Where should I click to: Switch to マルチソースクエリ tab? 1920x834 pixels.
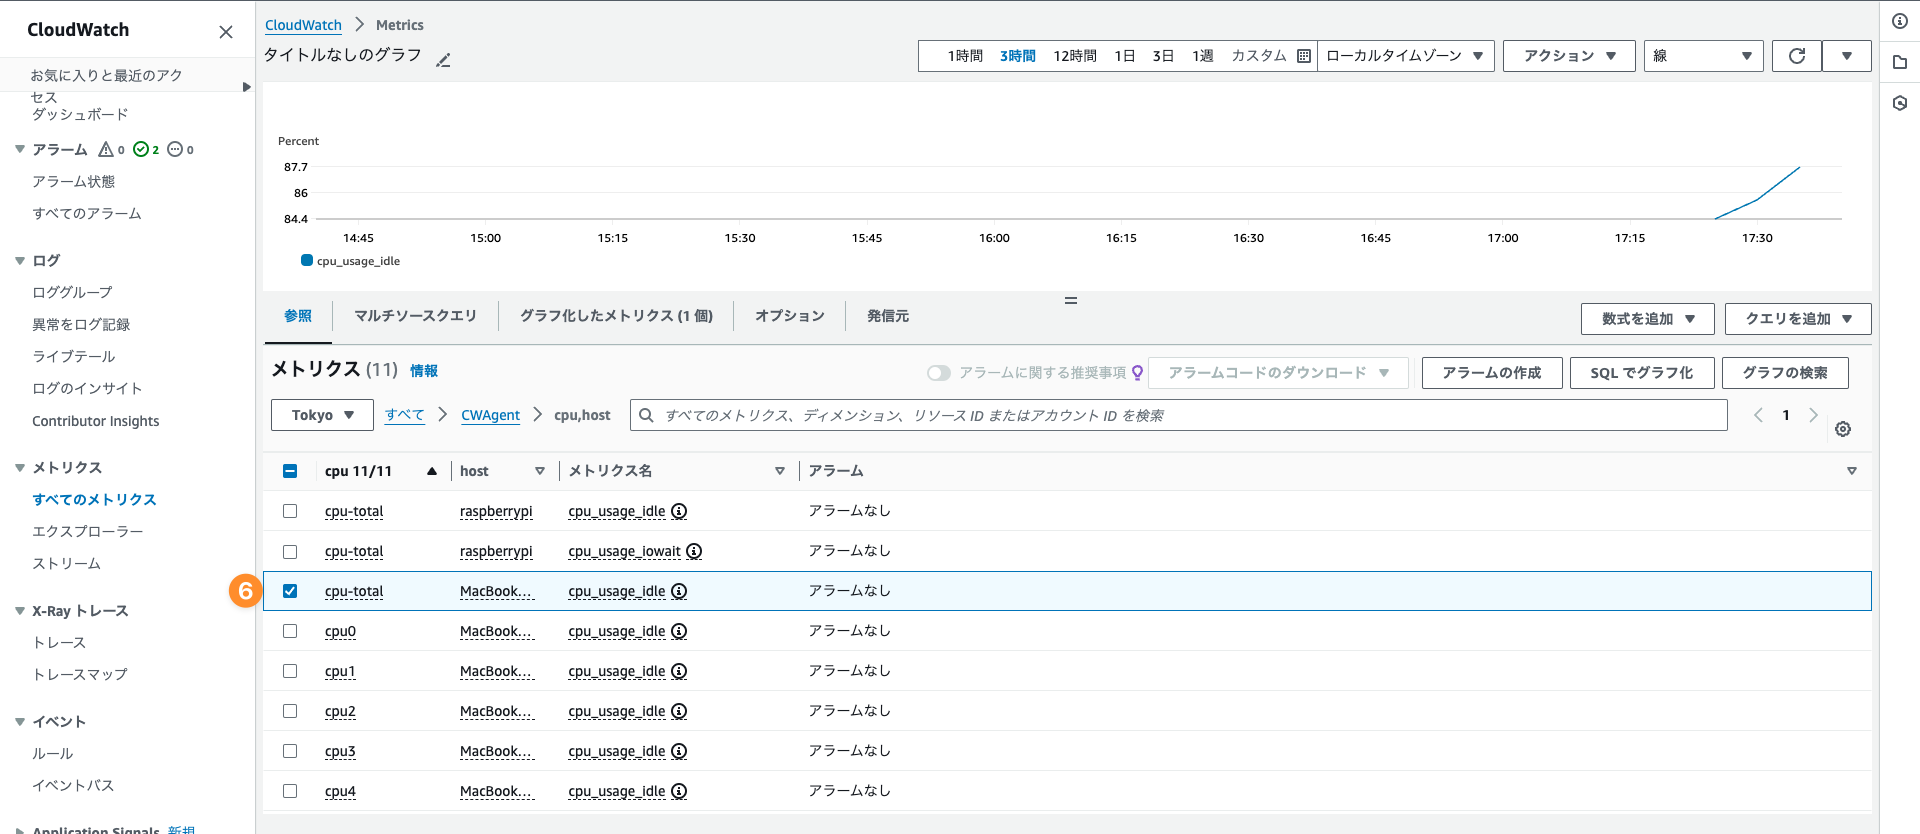[415, 316]
